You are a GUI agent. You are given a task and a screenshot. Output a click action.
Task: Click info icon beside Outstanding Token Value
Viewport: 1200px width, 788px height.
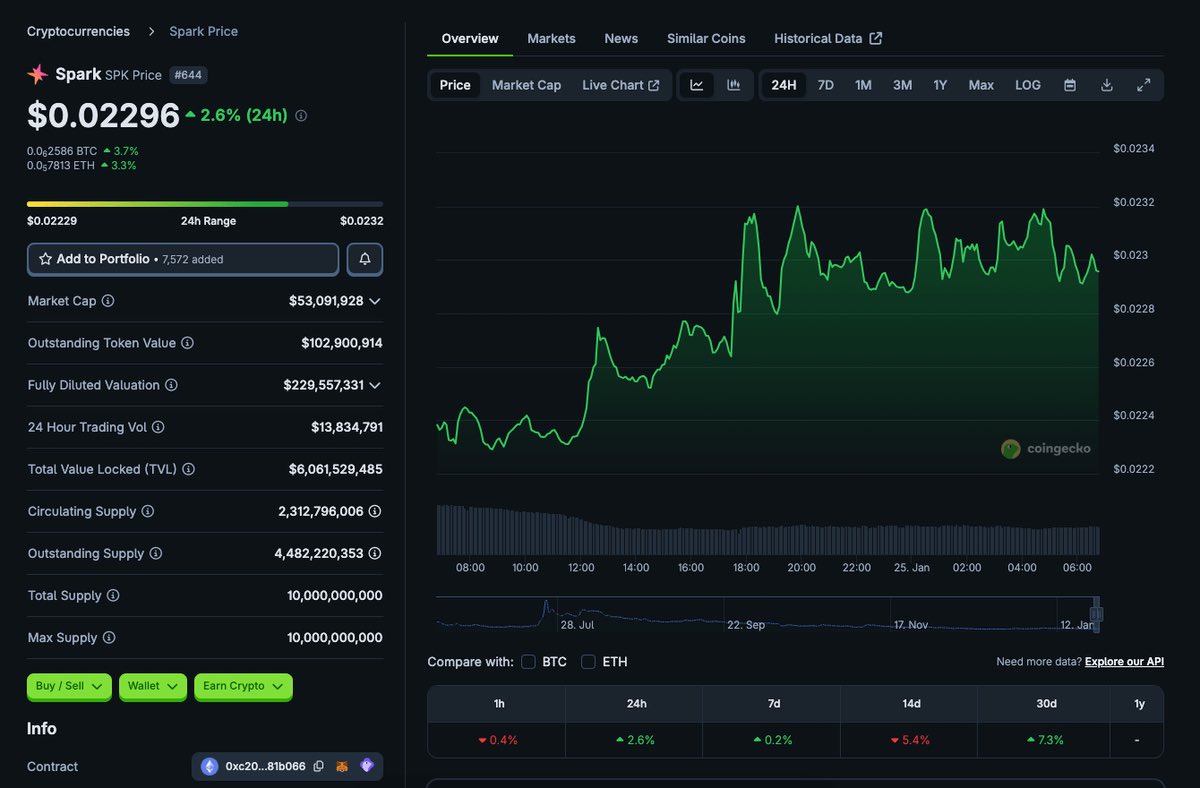187,343
